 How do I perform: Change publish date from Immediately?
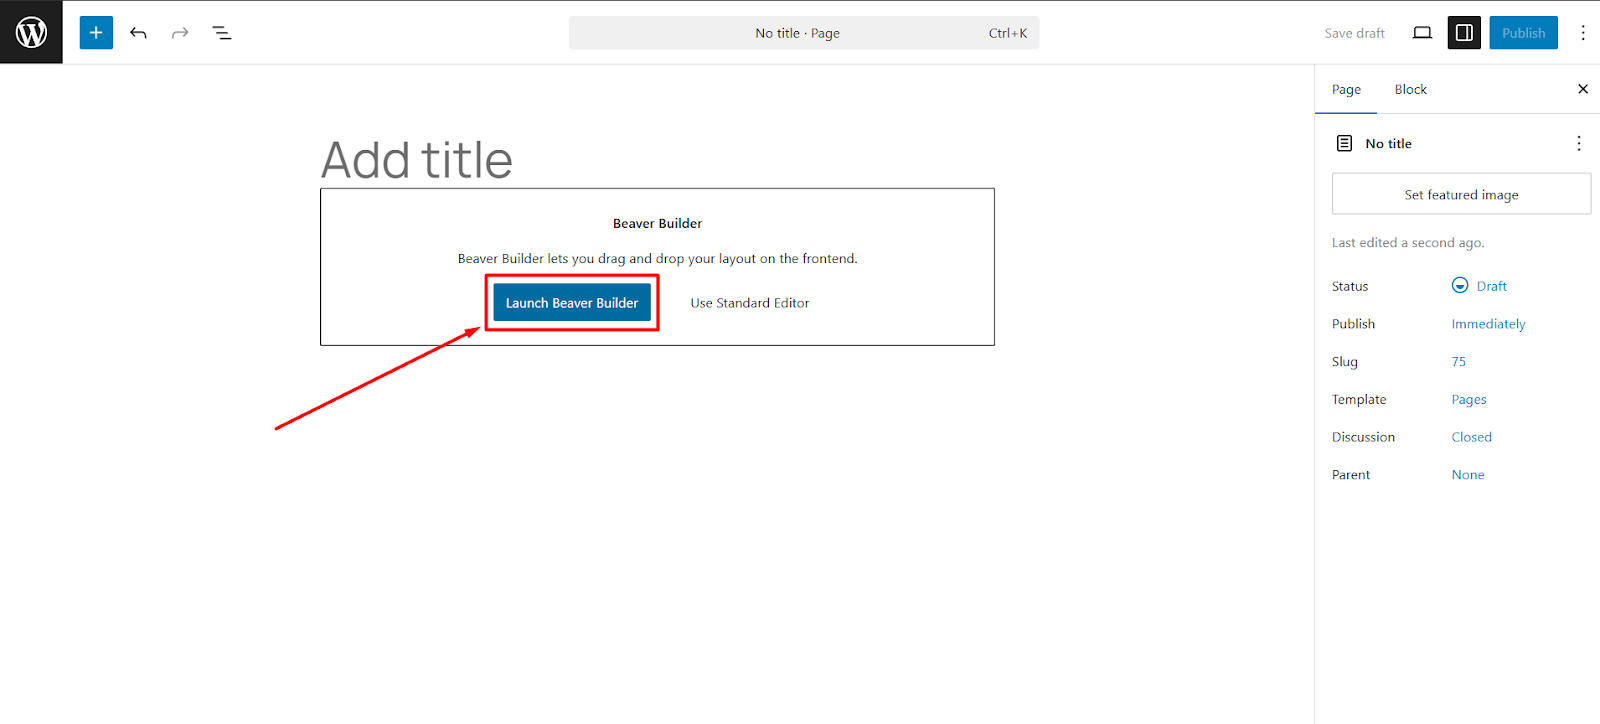point(1488,324)
